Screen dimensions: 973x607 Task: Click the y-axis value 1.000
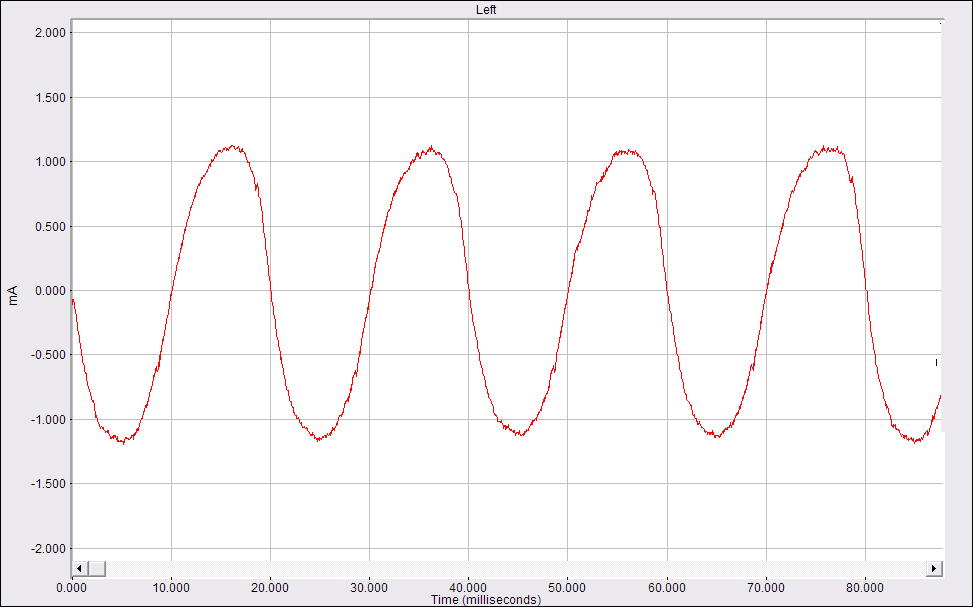tap(50, 162)
